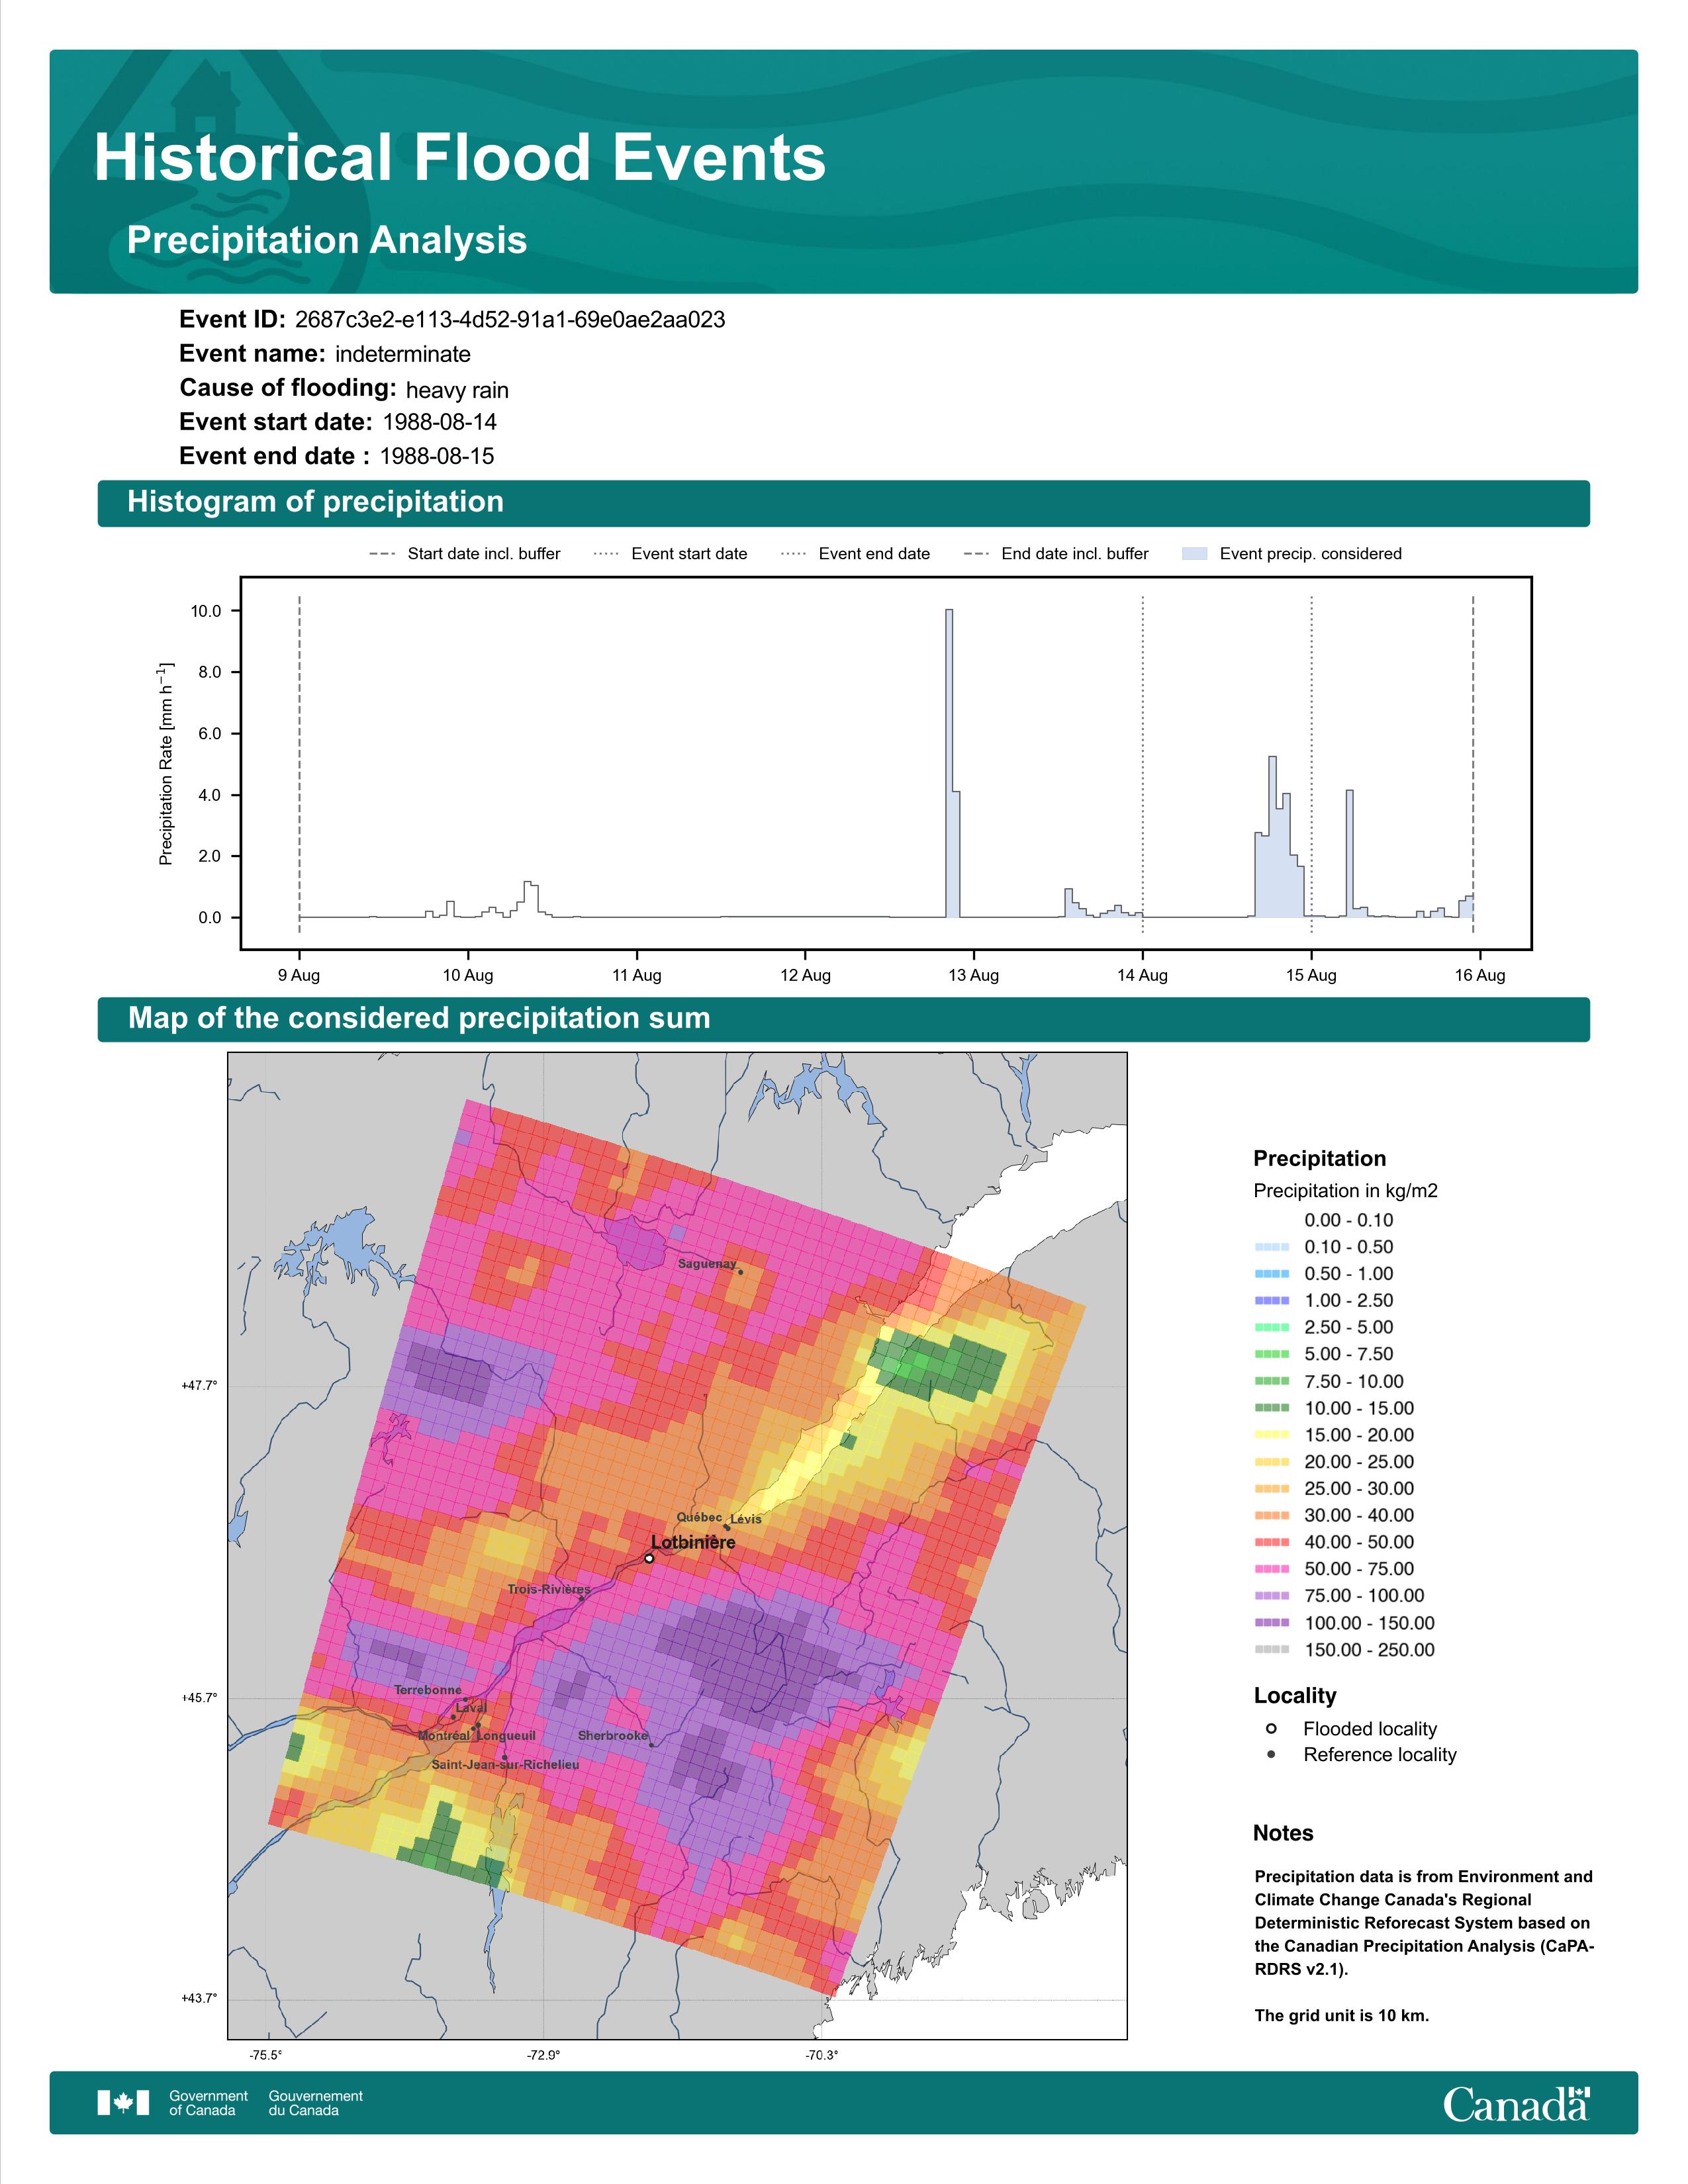Screen dimensions: 1688x2184
Task: Click the 50.00 - 75.00 pink swatch
Action: click(1272, 1569)
